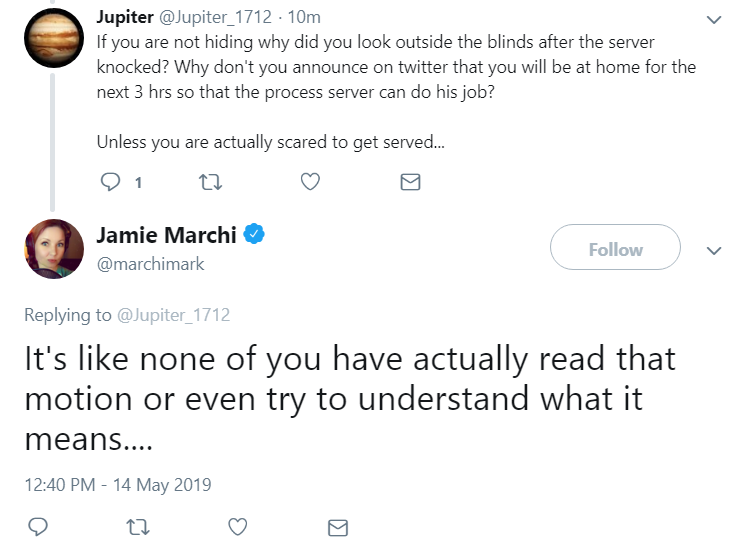Open Jupiter's profile picture
This screenshot has height=545, width=740.
53,37
